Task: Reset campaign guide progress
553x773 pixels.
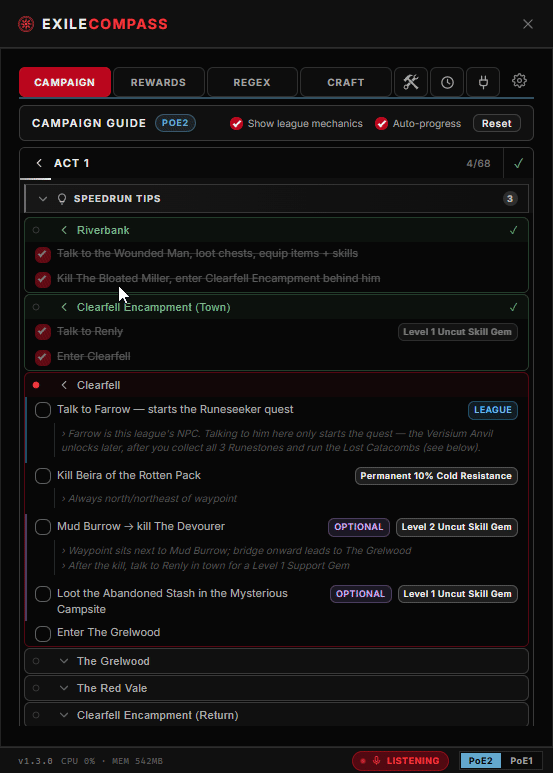Action: pyautogui.click(x=496, y=123)
